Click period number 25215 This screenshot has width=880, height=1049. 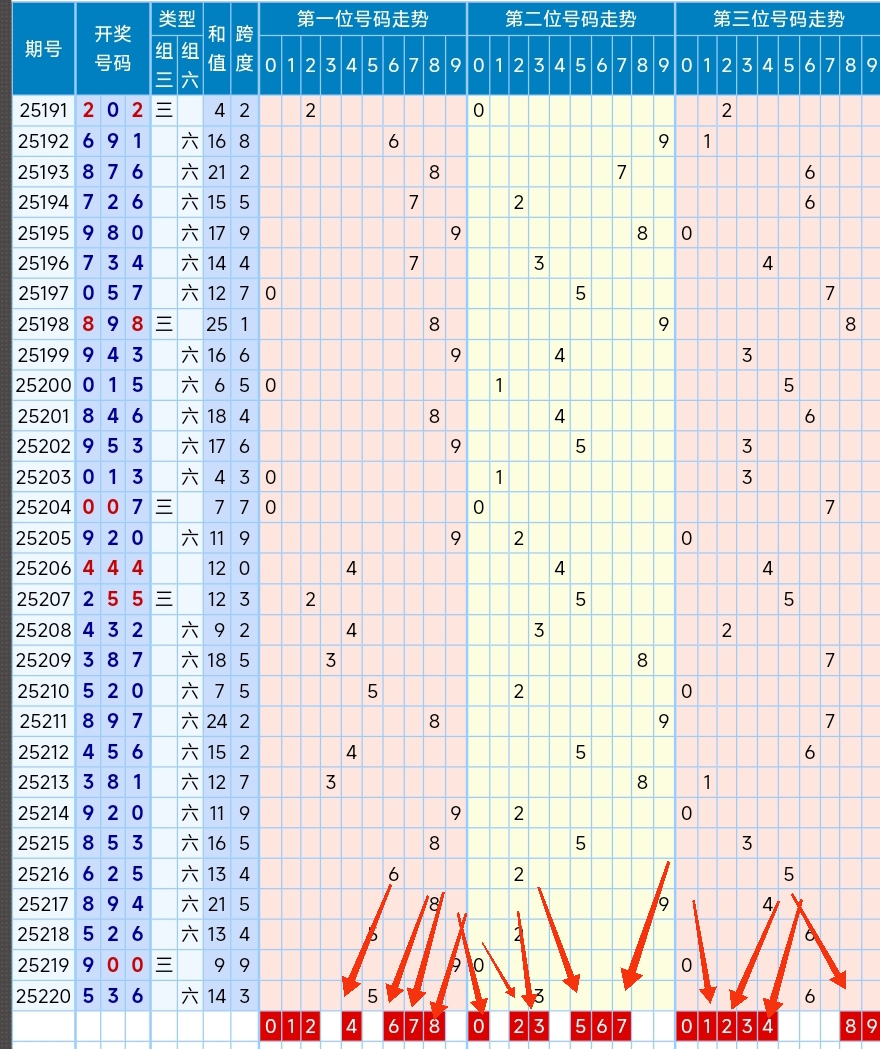pos(43,844)
